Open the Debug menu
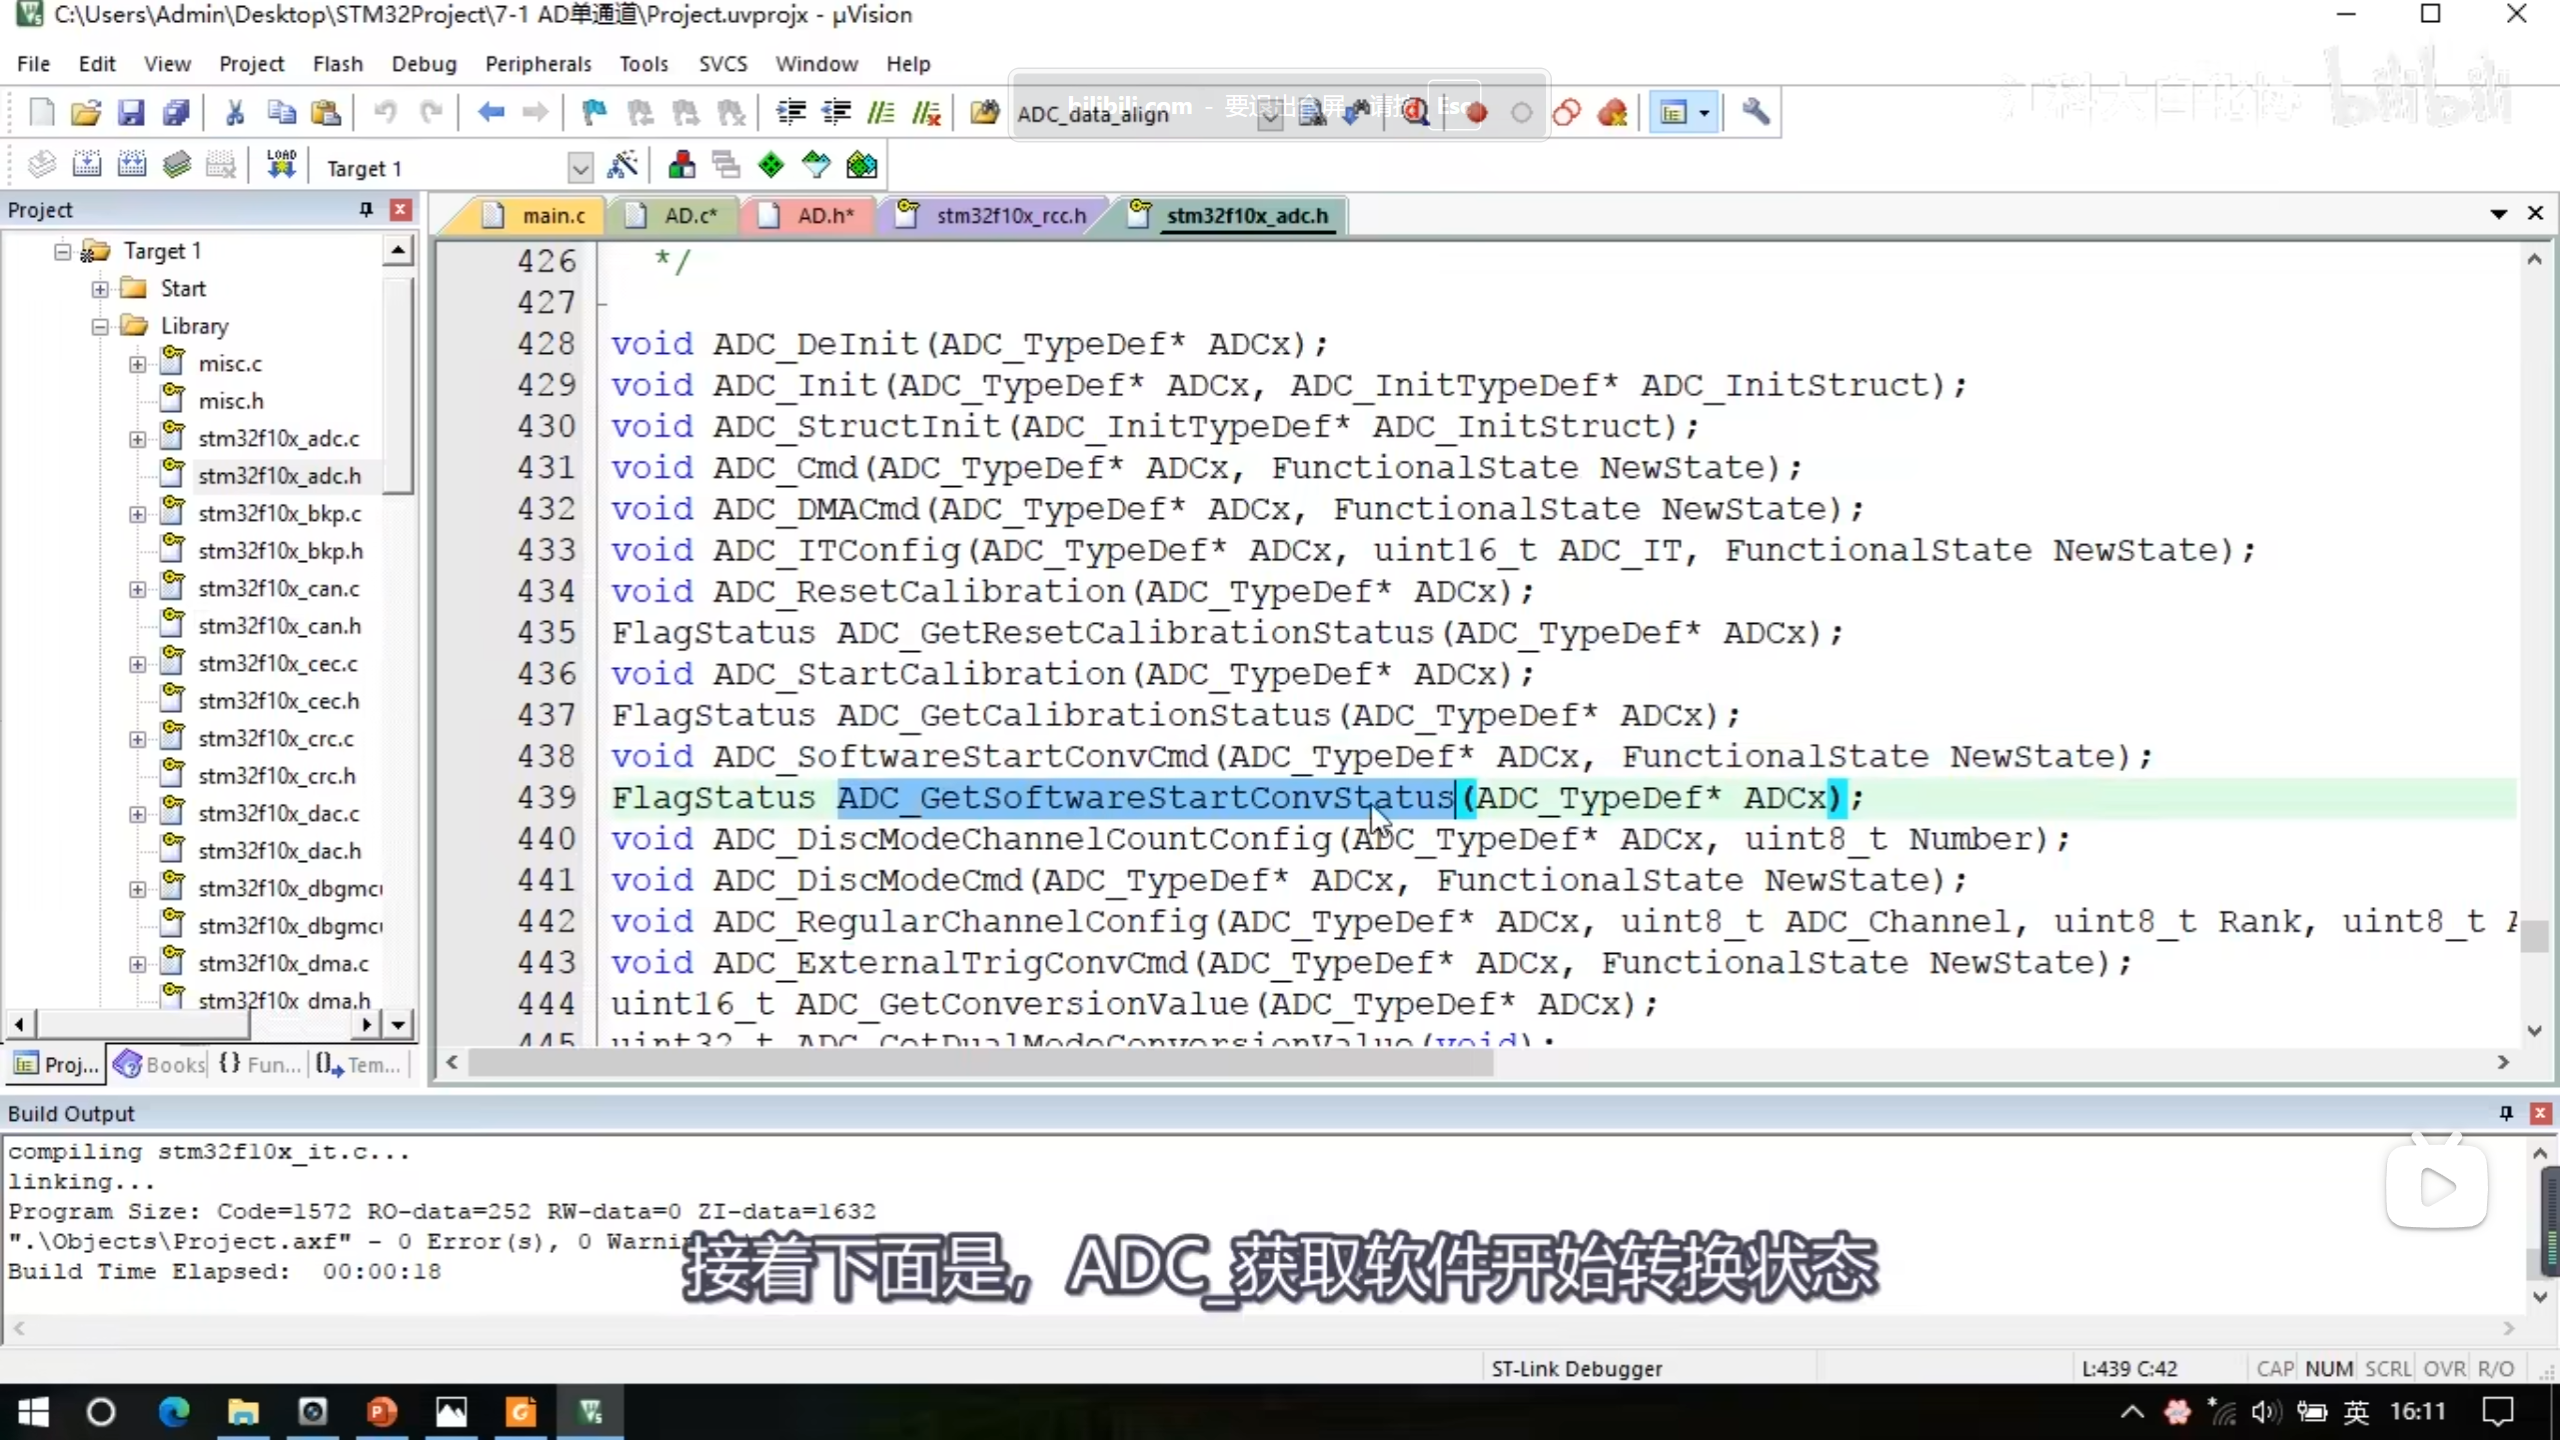This screenshot has height=1440, width=2560. tap(424, 64)
